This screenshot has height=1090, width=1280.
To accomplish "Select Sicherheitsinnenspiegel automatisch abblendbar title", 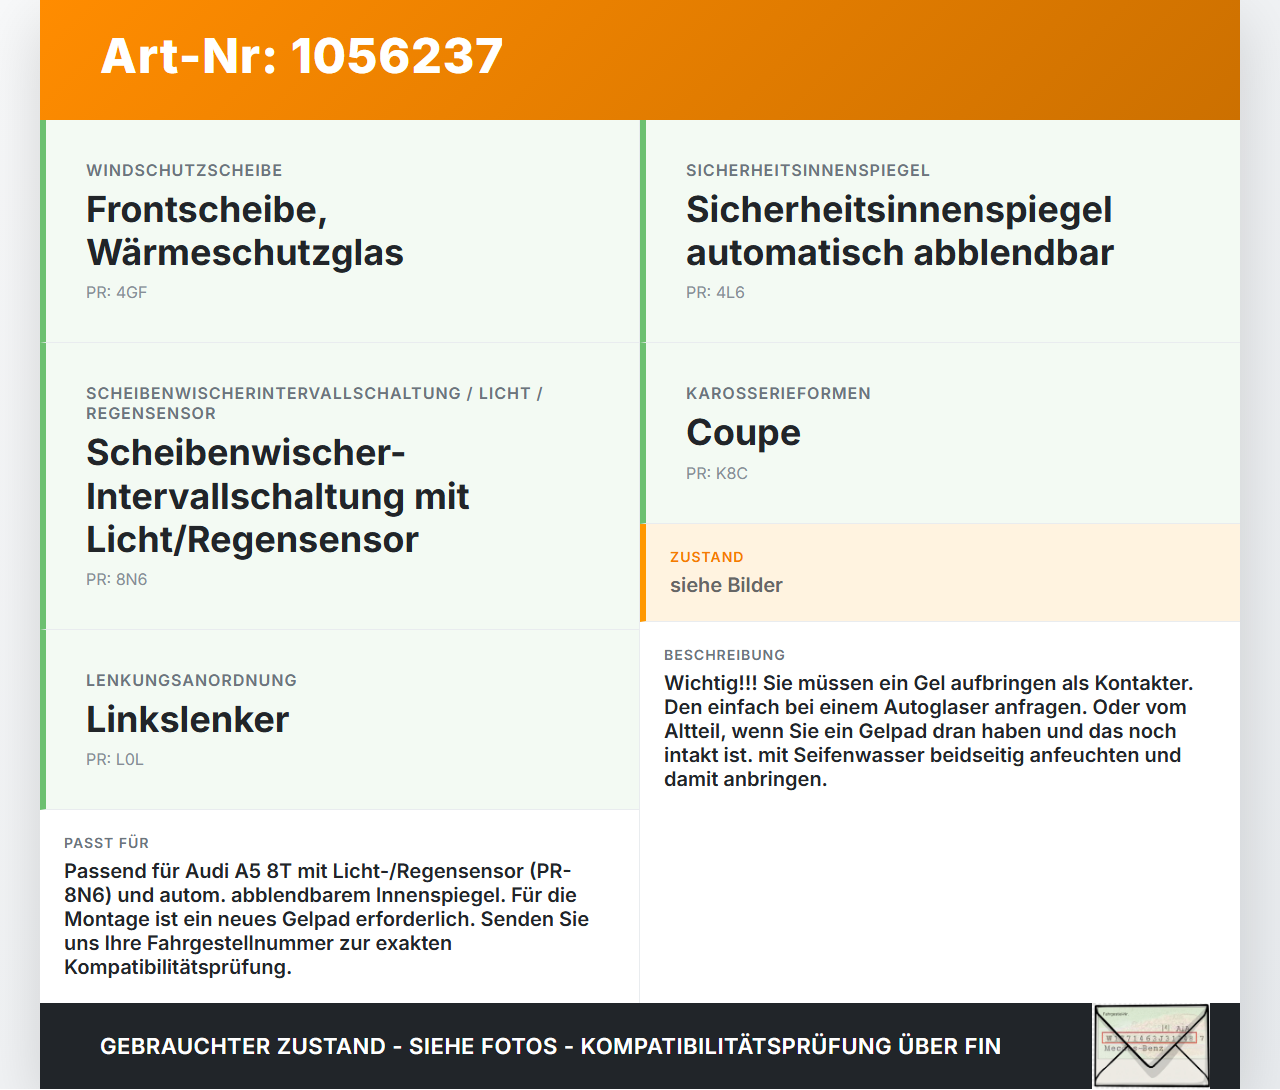I will tap(899, 231).
